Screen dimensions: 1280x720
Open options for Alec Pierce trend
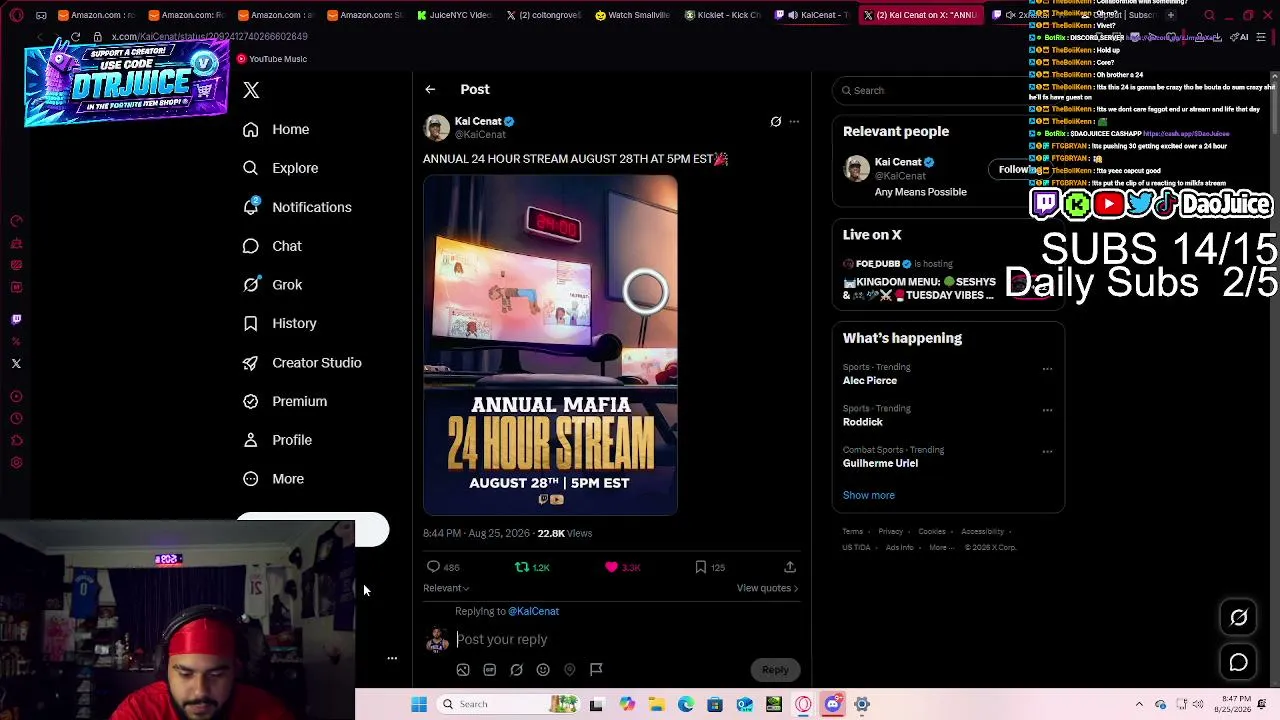click(x=1047, y=369)
